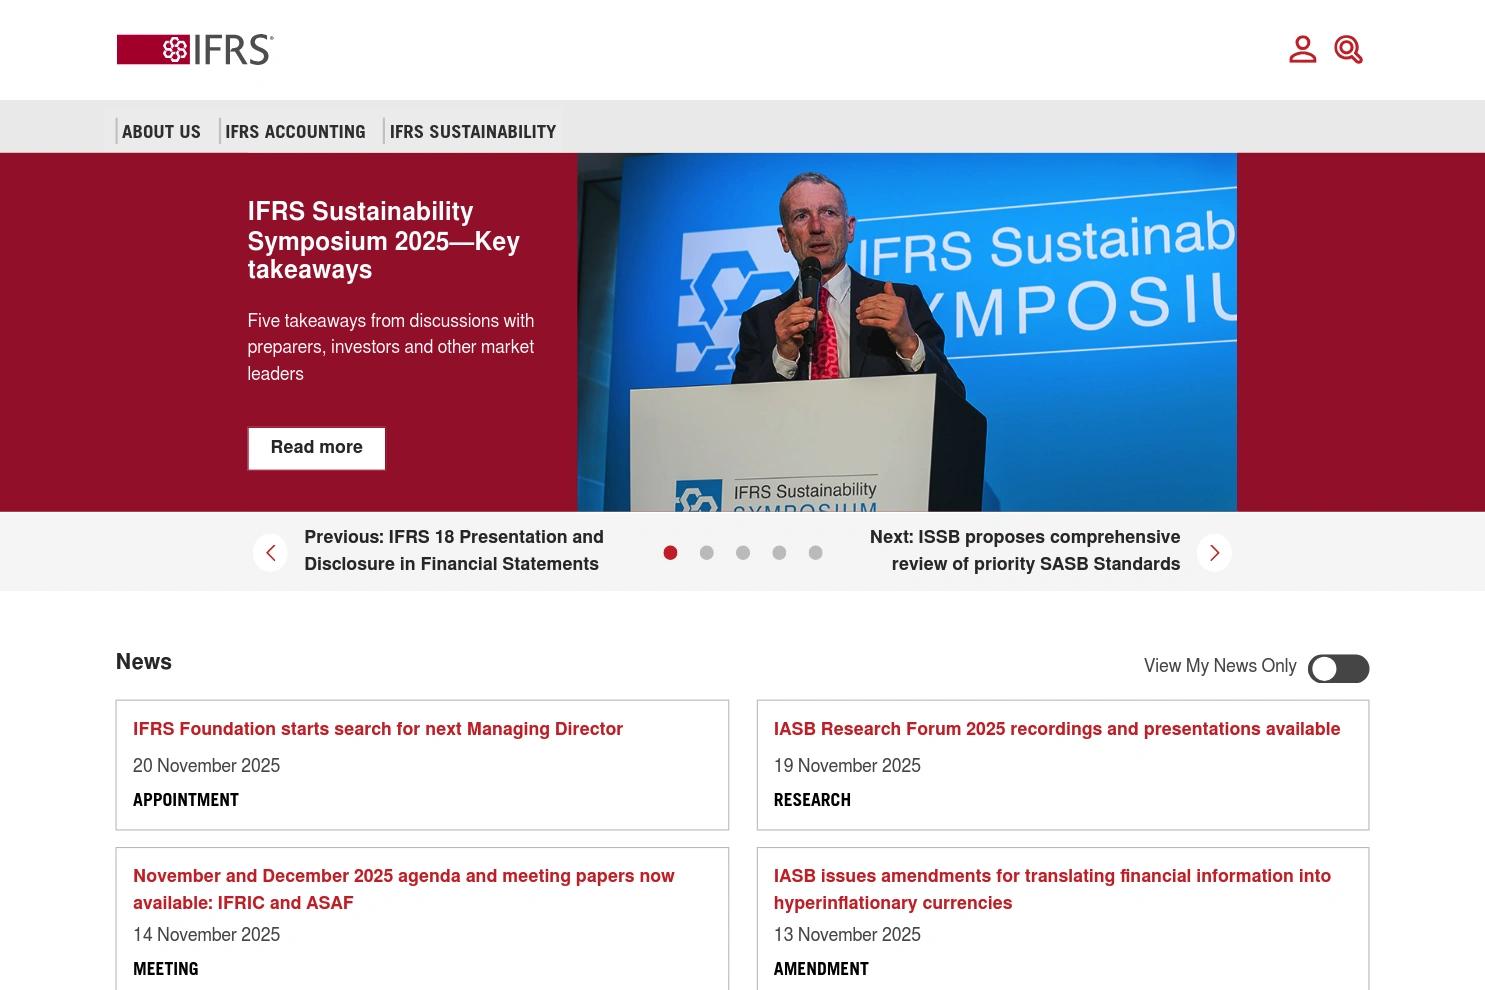Click Read more on Symposium banner
This screenshot has height=990, width=1485.
point(316,448)
